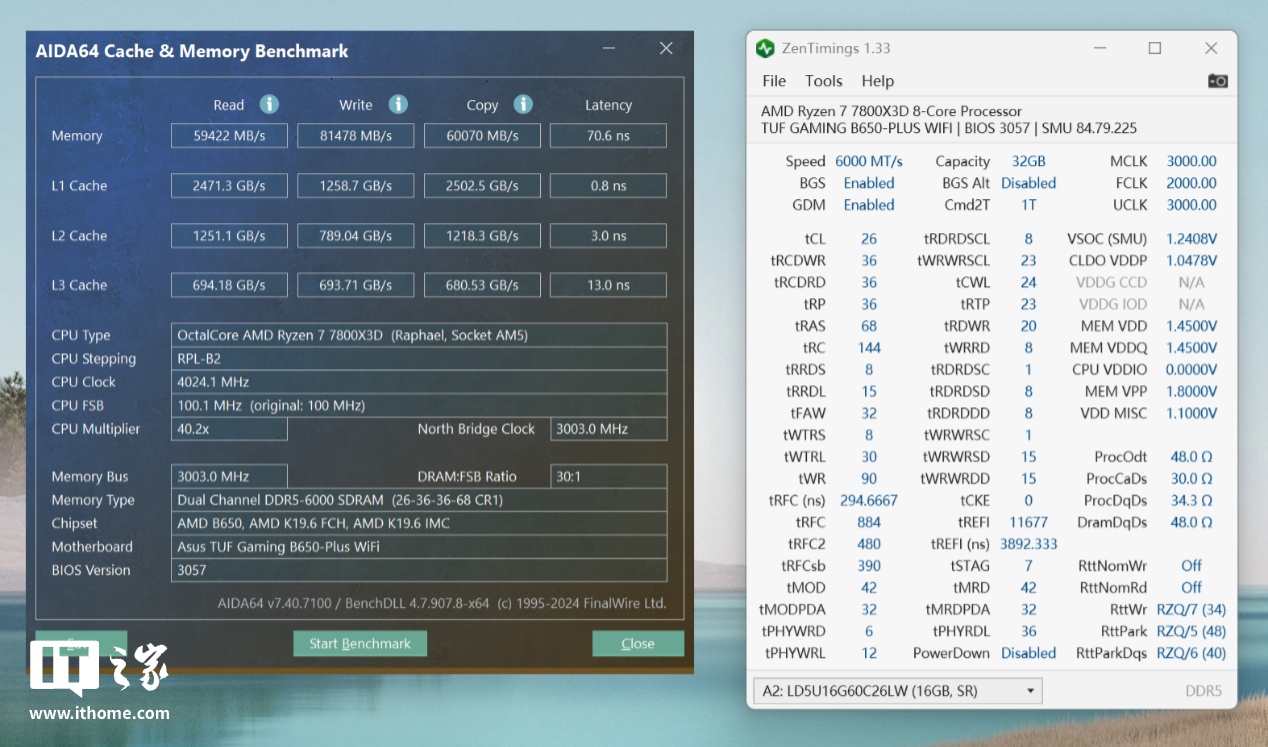Click the Memory Type field

click(x=418, y=500)
